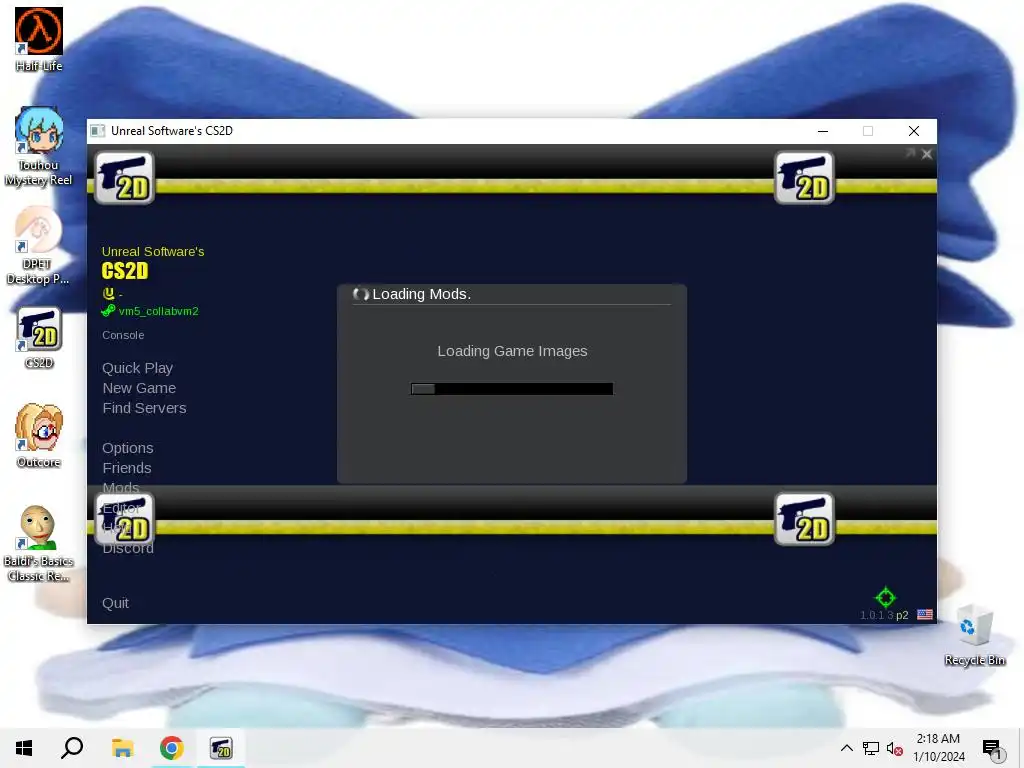The height and width of the screenshot is (768, 1024).
Task: Click the green crosshair icon
Action: tap(886, 597)
